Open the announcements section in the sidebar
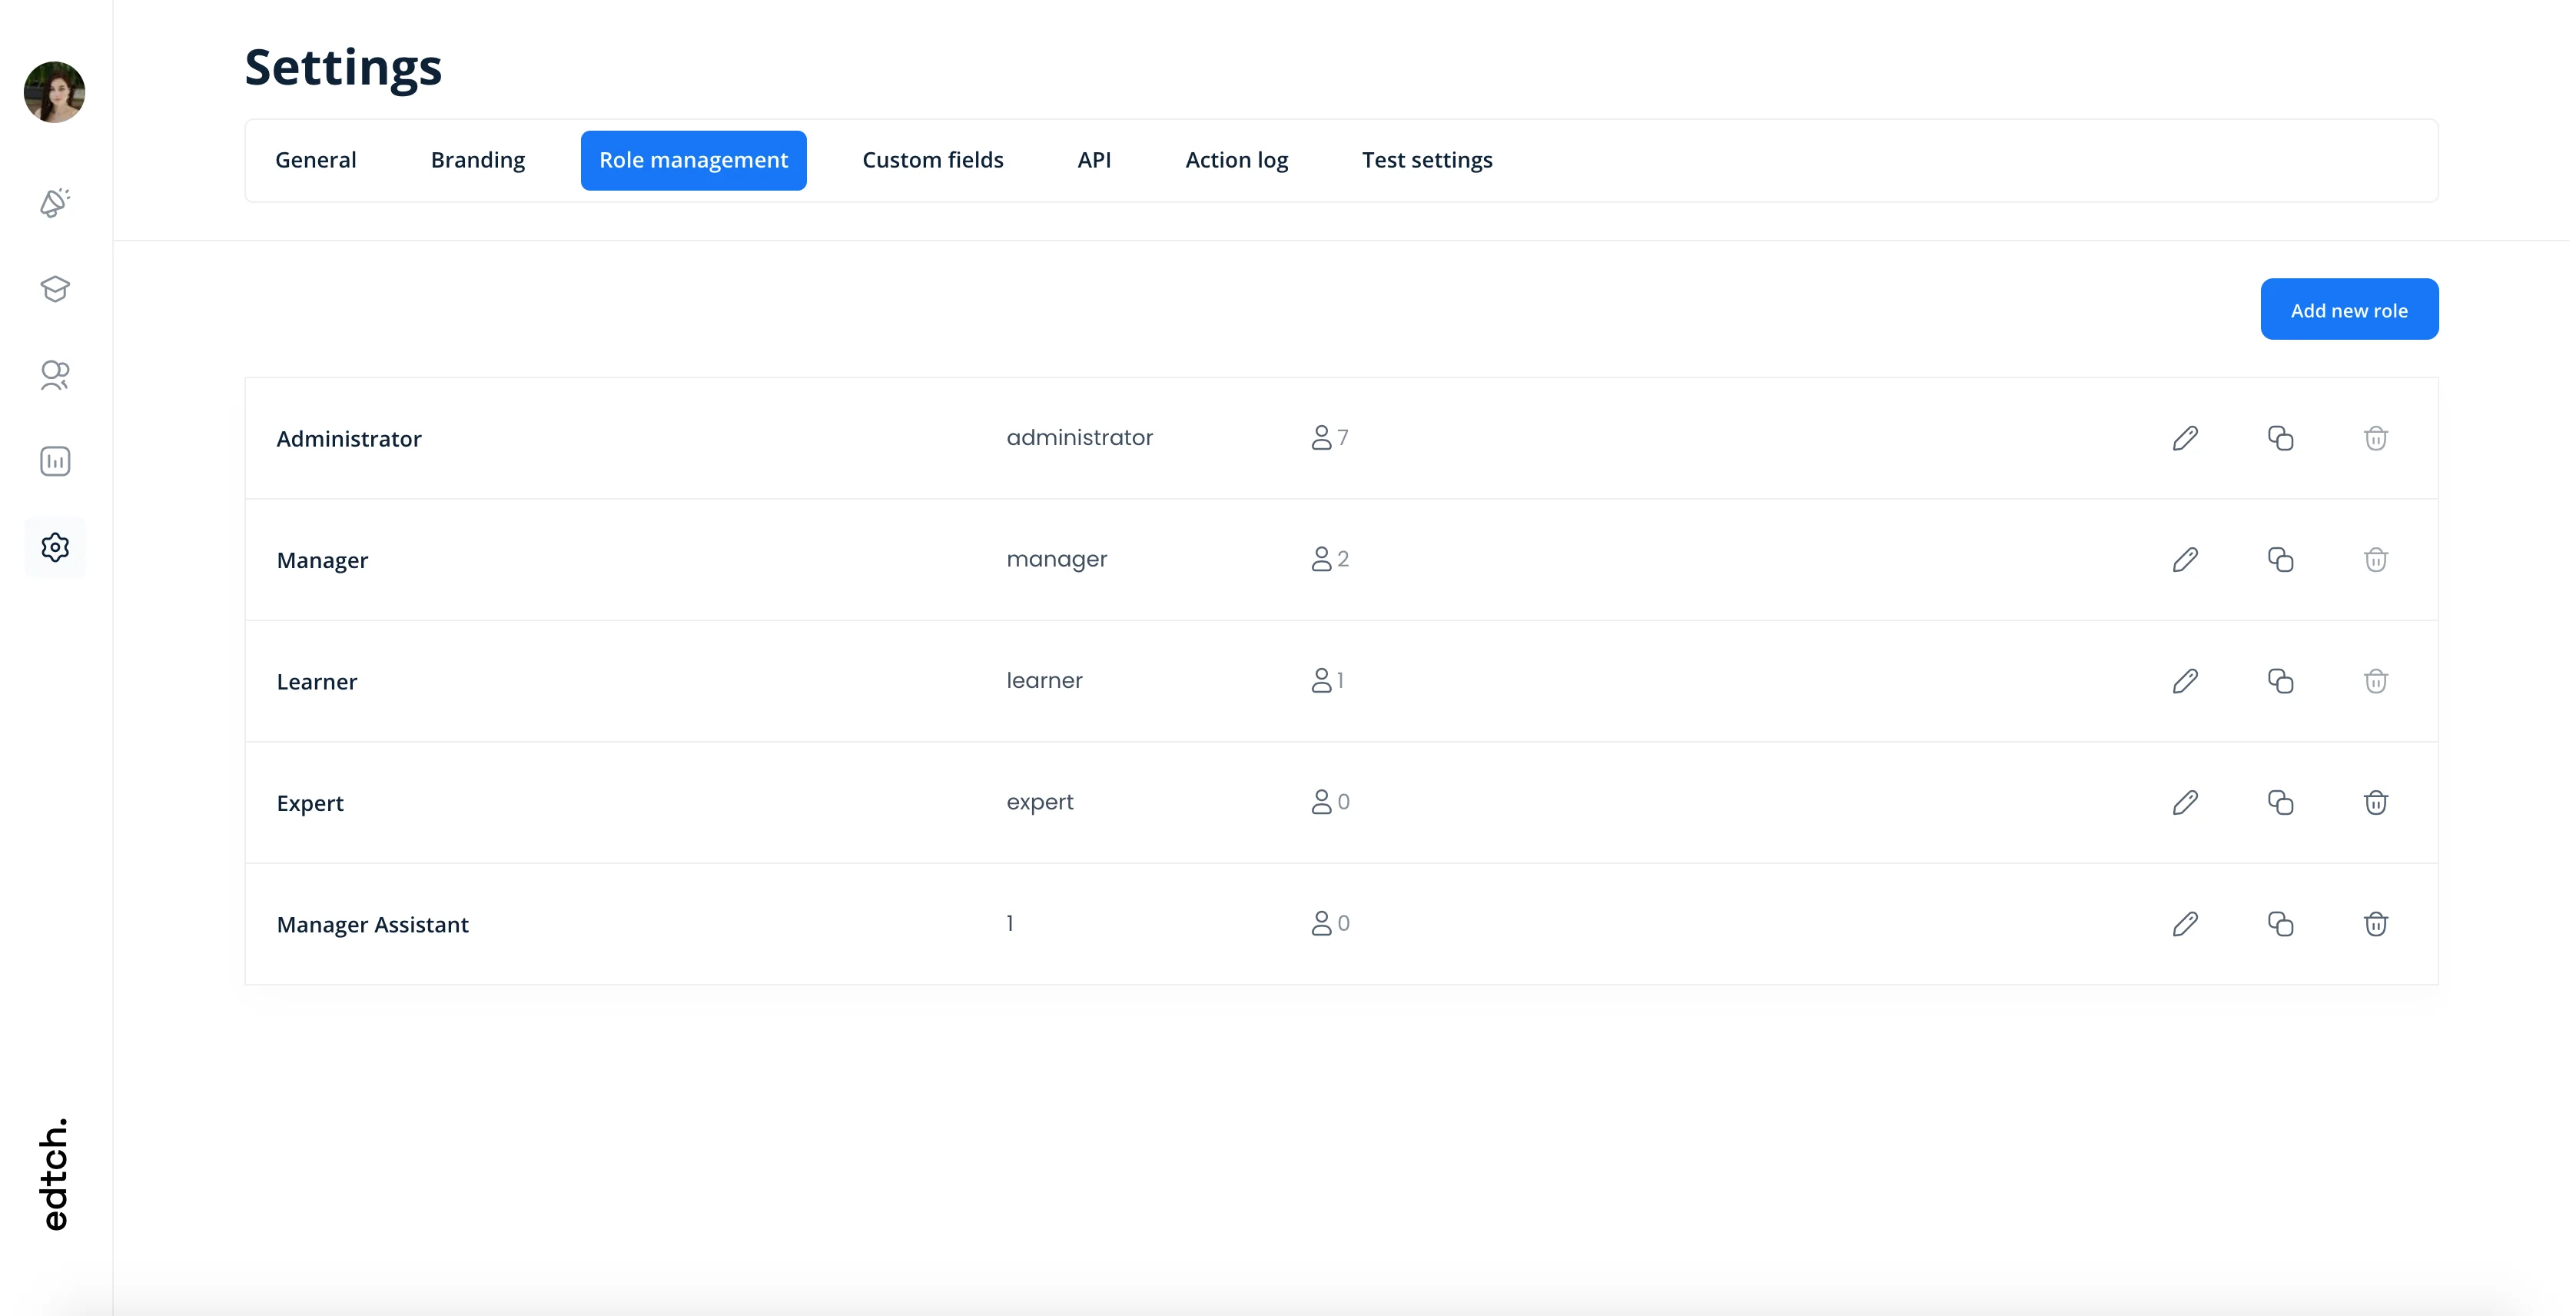The height and width of the screenshot is (1316, 2576). click(x=55, y=203)
